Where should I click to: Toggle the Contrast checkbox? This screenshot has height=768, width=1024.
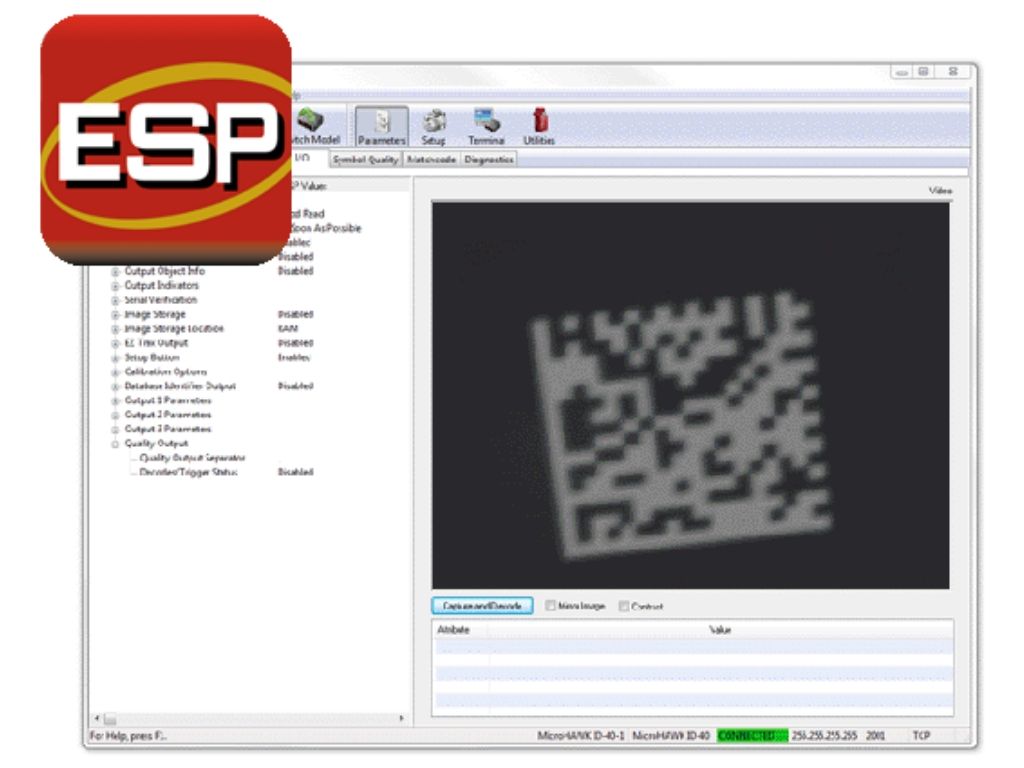click(624, 606)
